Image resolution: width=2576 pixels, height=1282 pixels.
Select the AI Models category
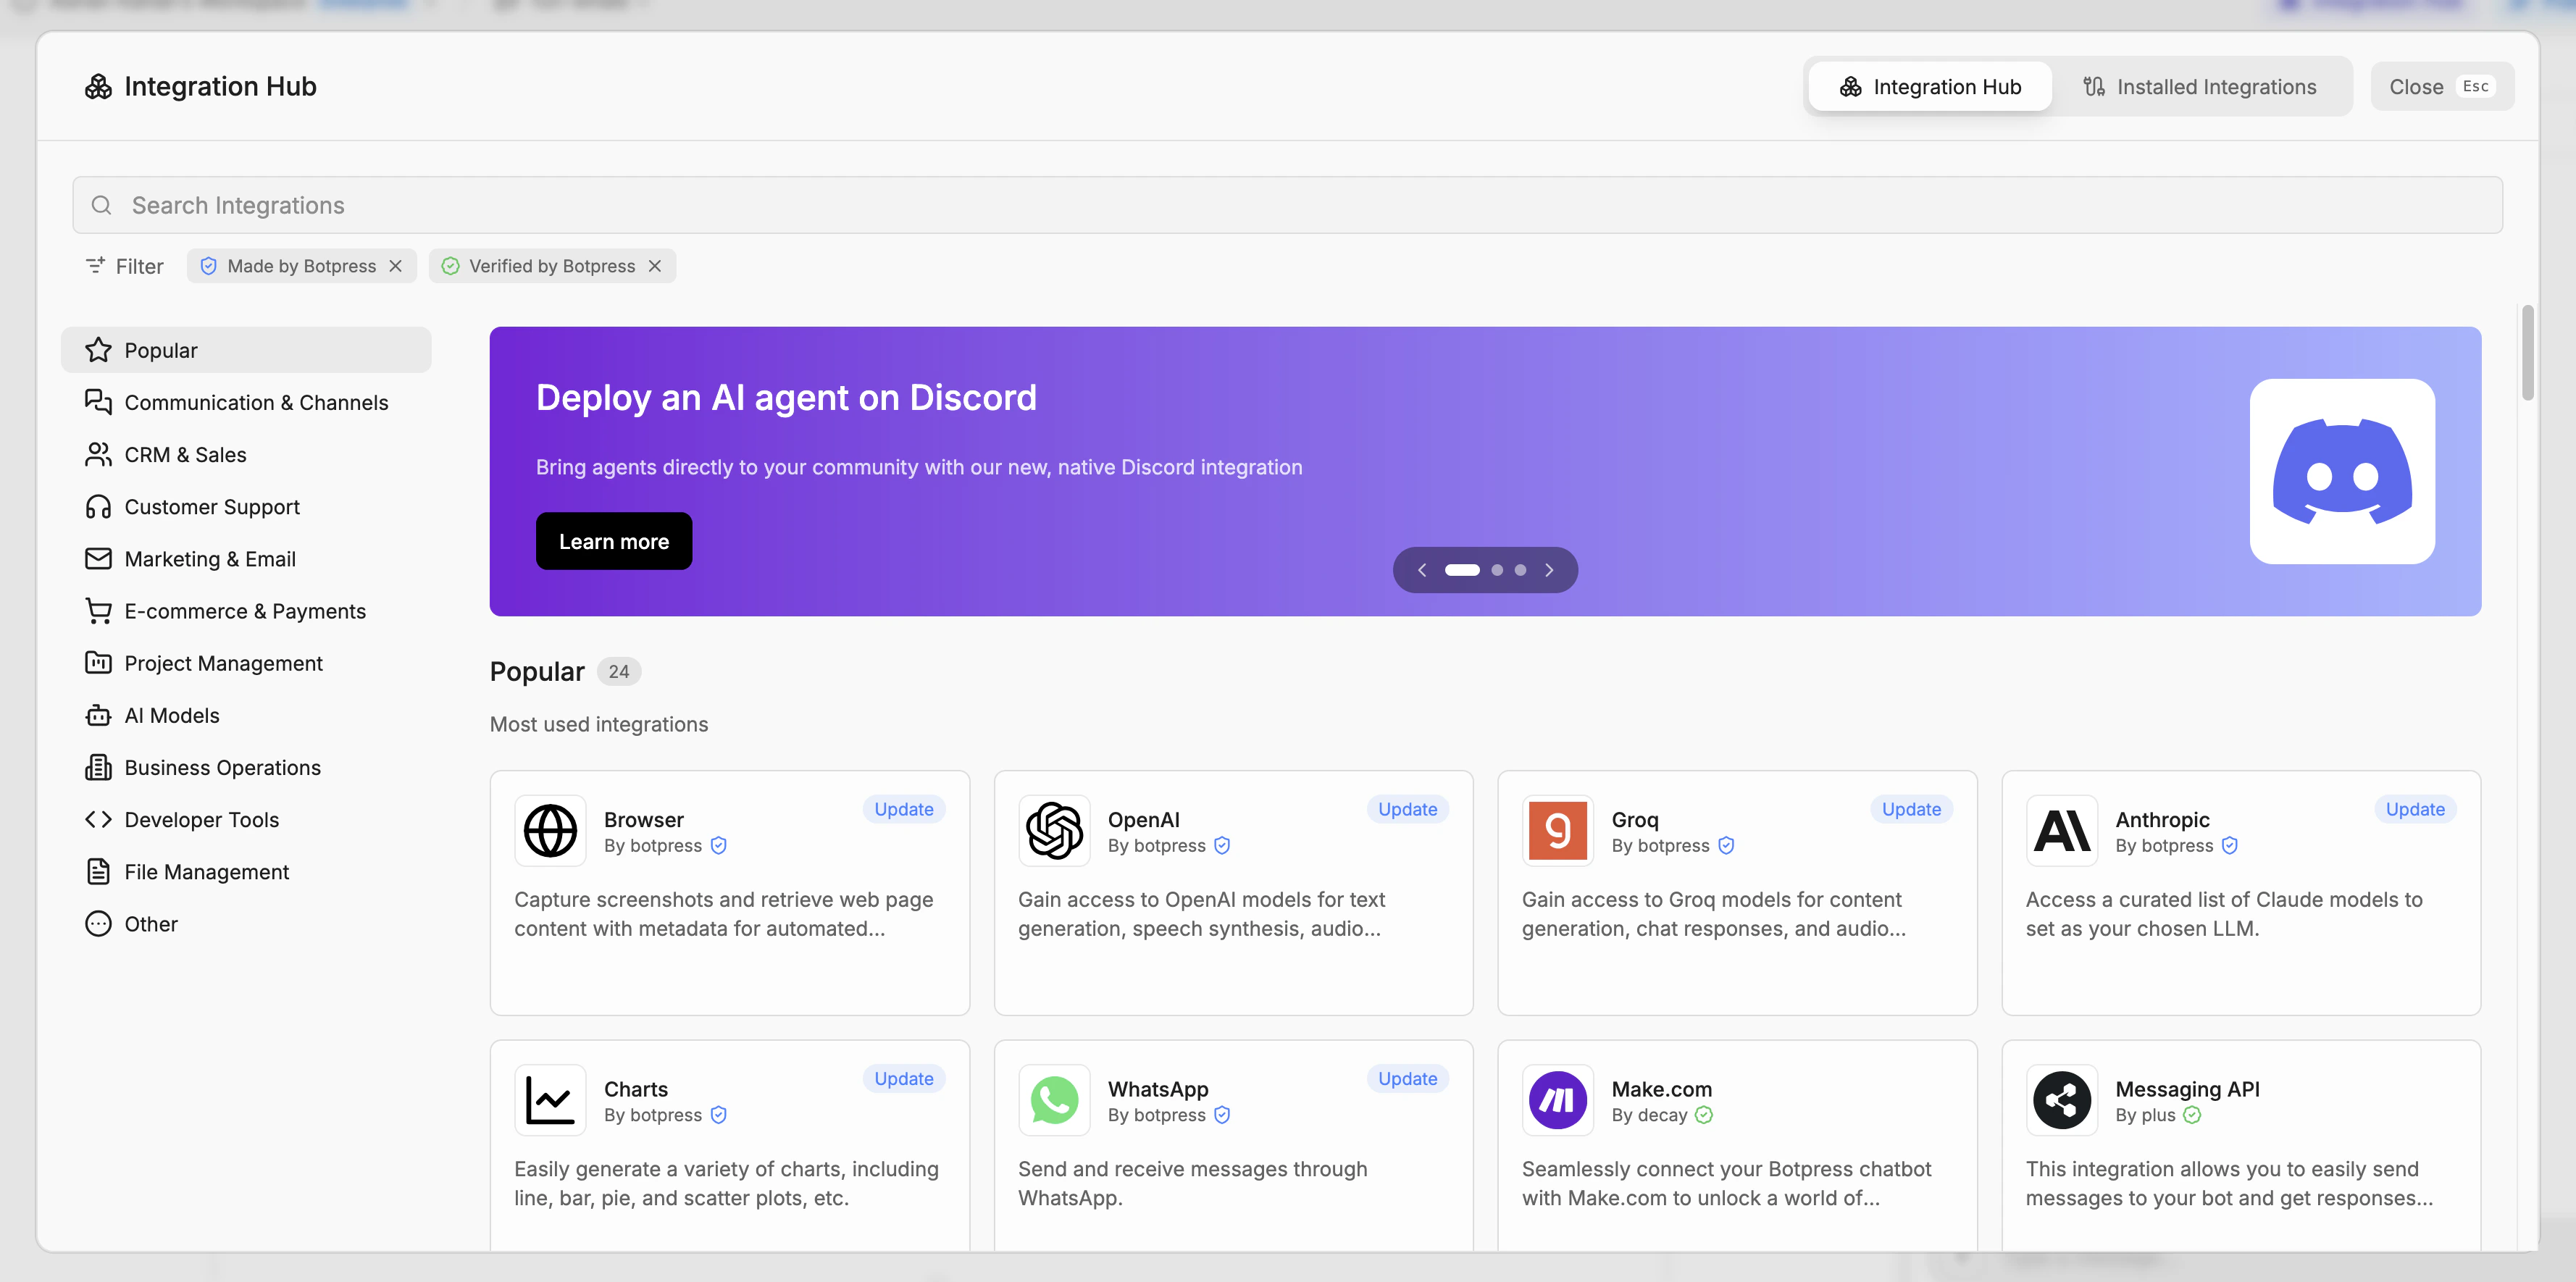(x=171, y=714)
